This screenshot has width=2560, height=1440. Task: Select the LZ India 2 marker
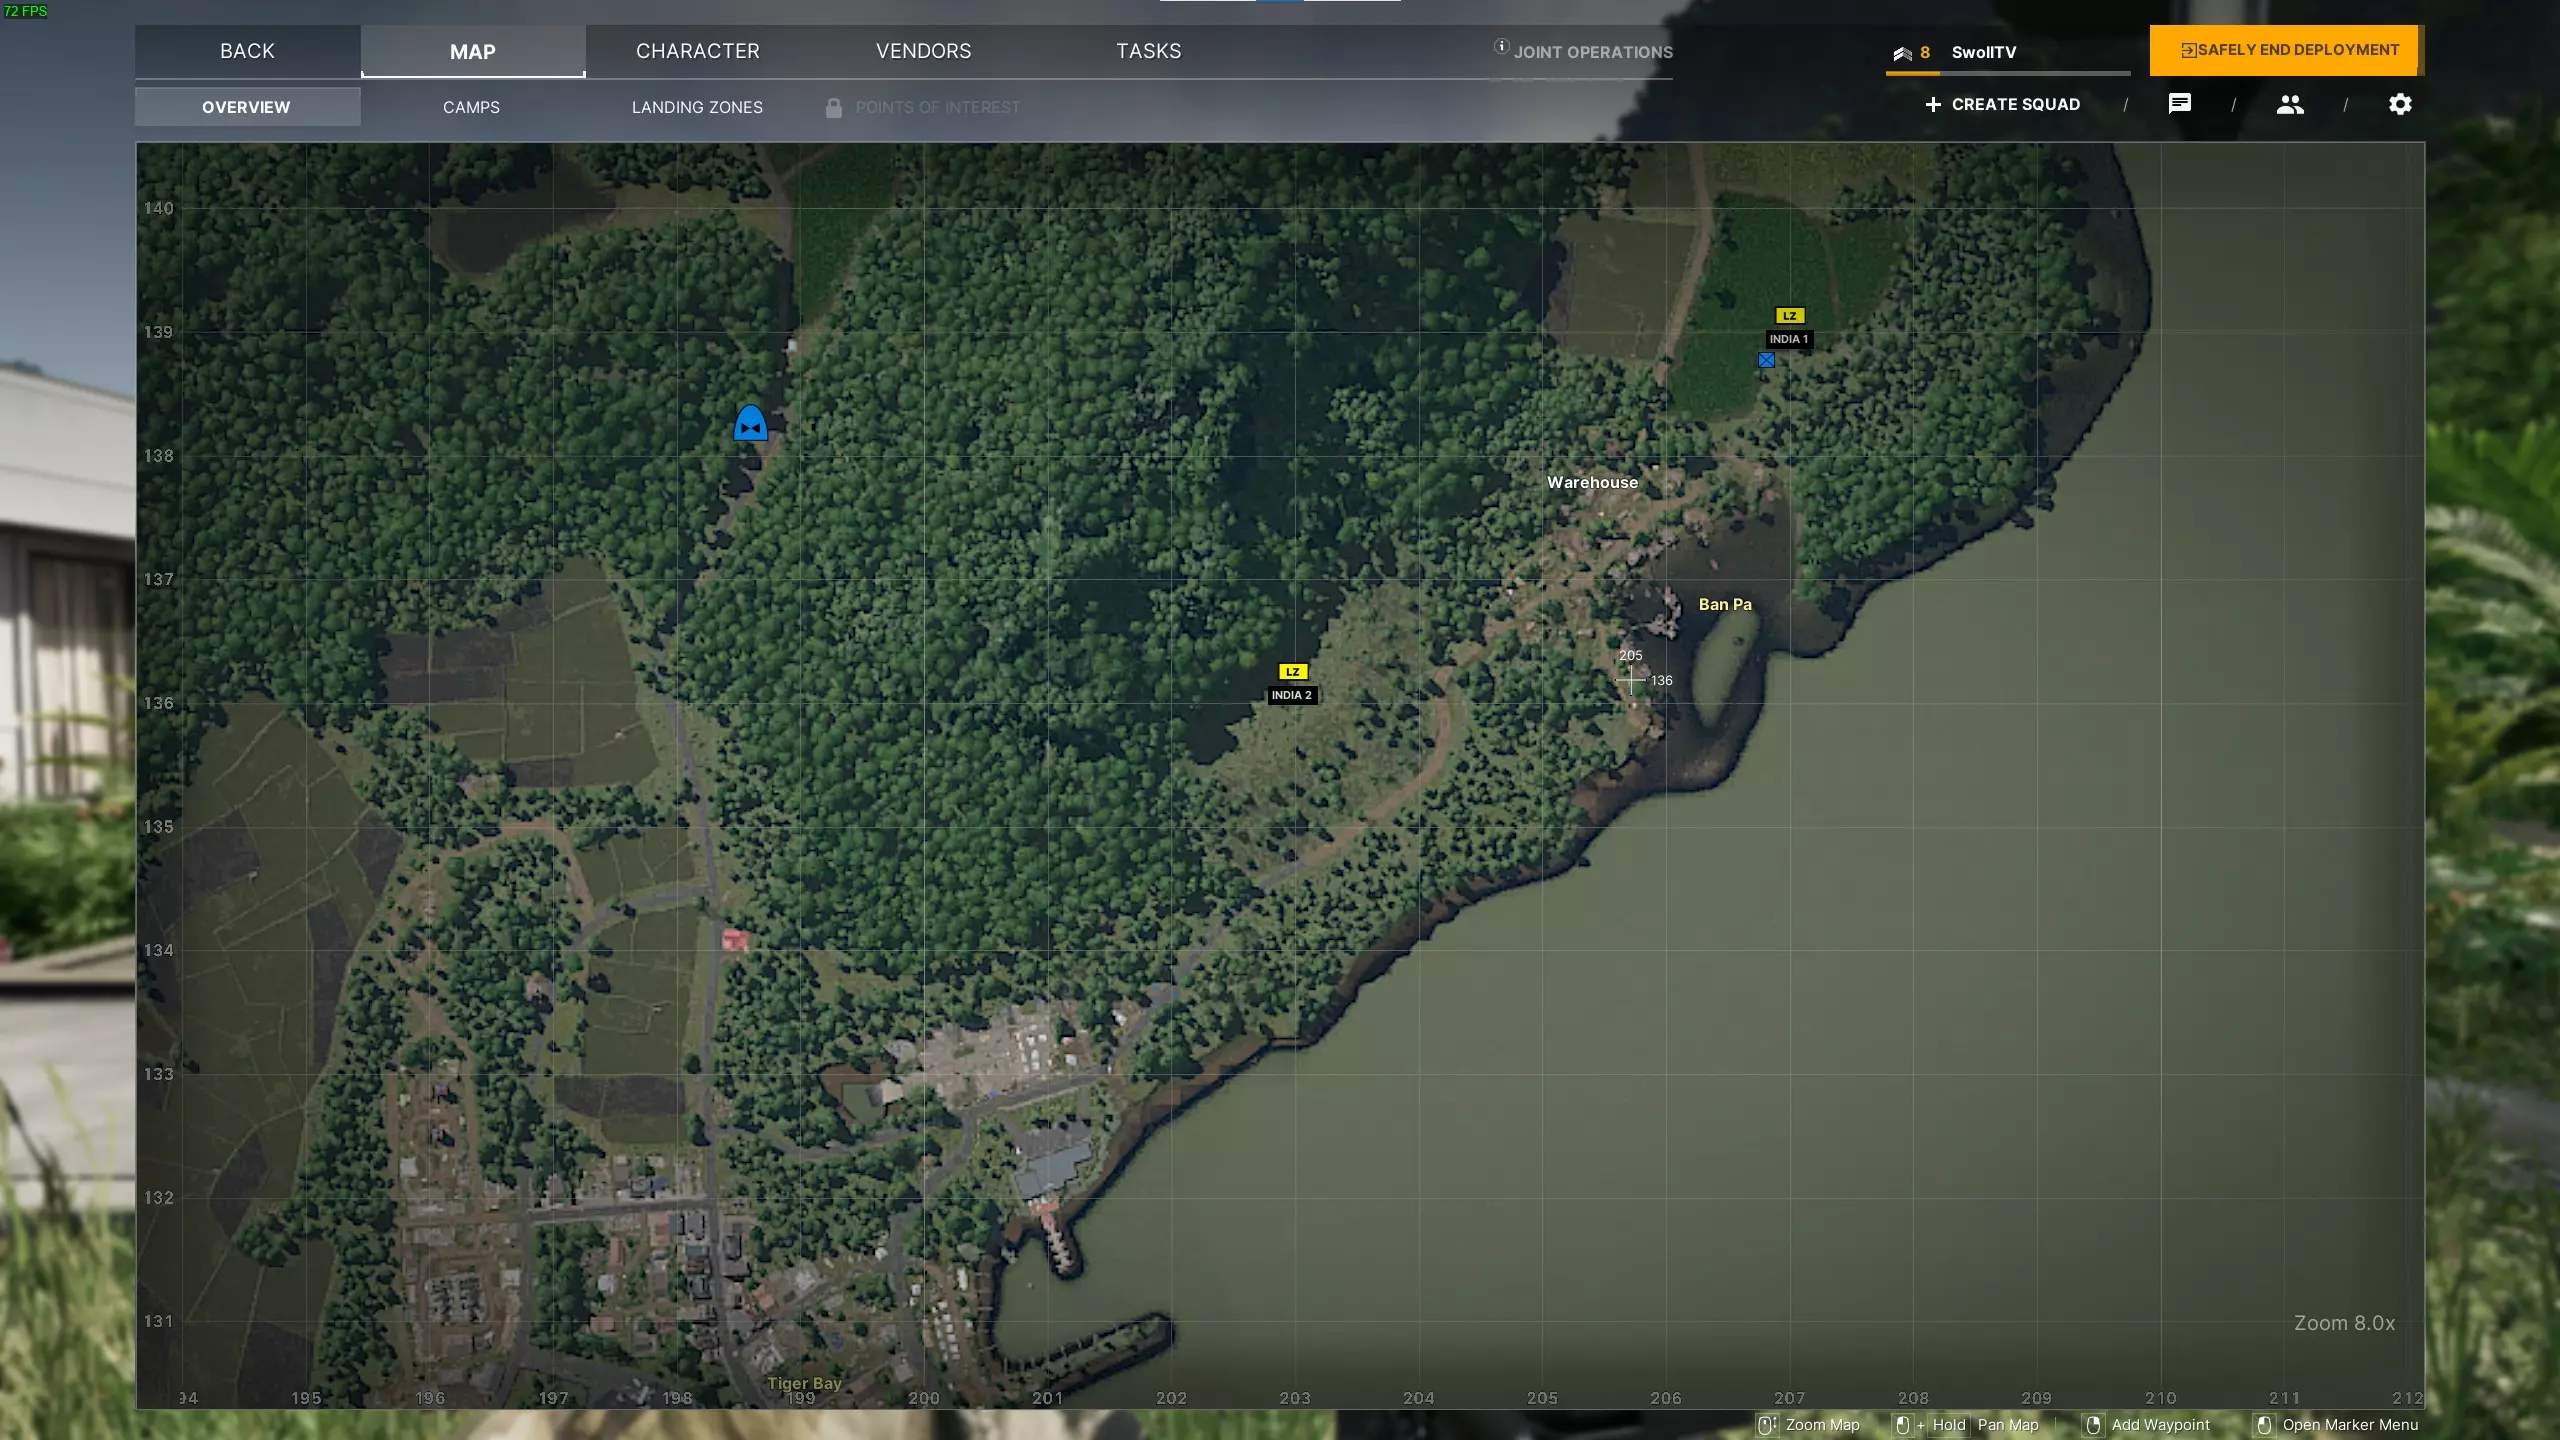tap(1292, 672)
